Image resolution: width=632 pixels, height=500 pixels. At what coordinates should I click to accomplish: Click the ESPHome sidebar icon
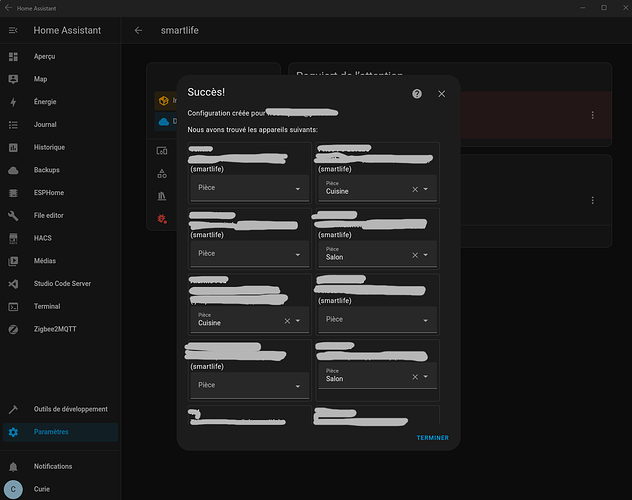pyautogui.click(x=13, y=193)
